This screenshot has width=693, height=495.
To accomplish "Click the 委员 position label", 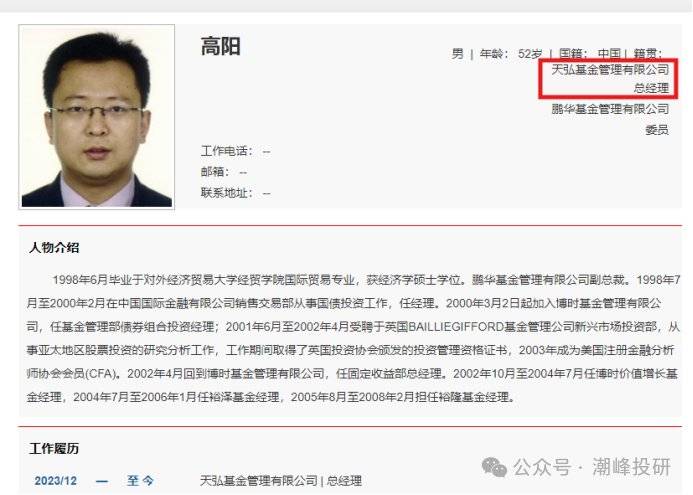I will 657,130.
